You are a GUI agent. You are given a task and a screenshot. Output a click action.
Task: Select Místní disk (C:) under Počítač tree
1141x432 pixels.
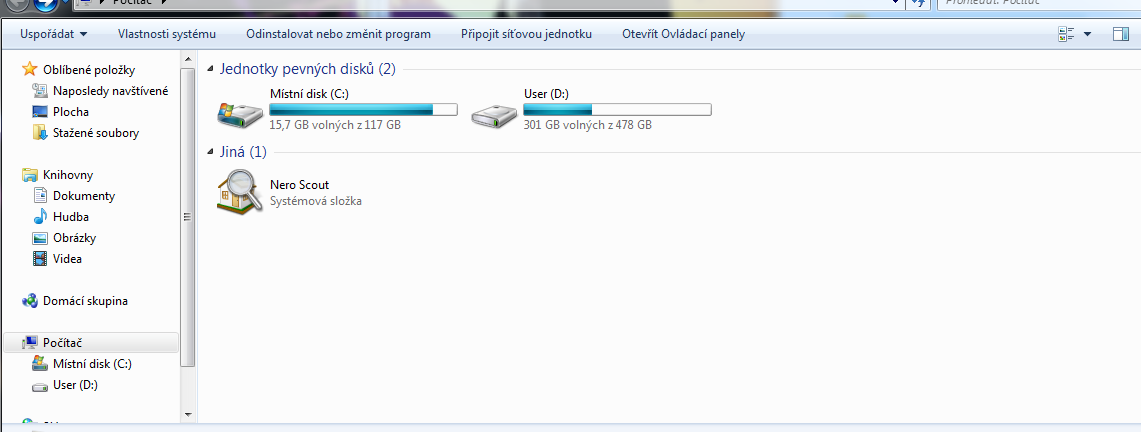[x=82, y=364]
